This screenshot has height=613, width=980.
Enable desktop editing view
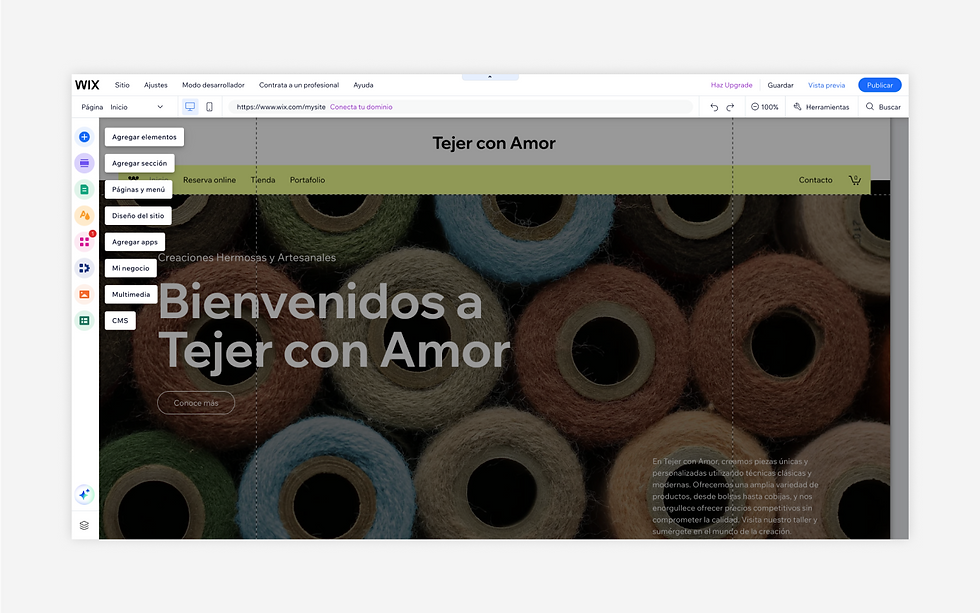(x=189, y=106)
